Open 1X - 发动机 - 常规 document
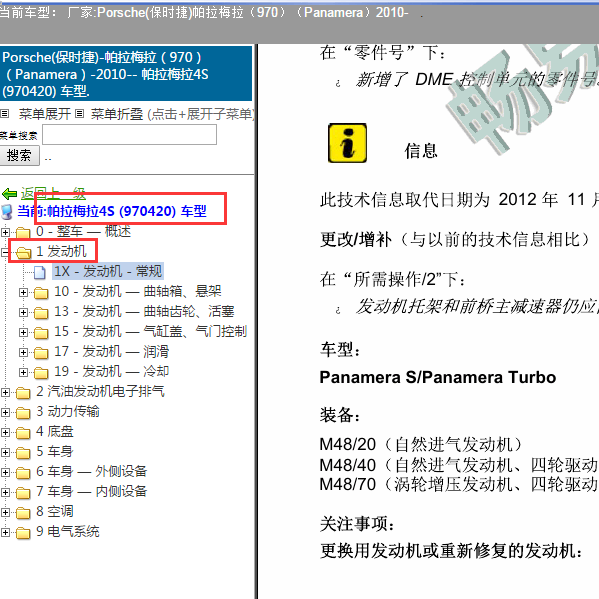 point(108,271)
